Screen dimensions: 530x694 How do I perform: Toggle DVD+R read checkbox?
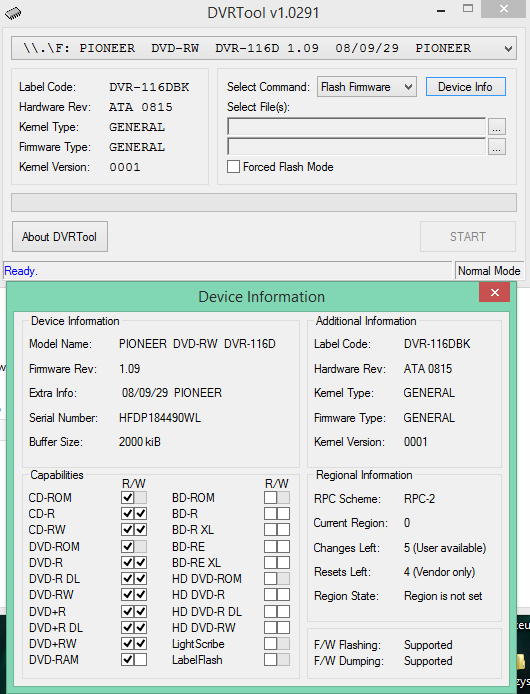pos(128,611)
